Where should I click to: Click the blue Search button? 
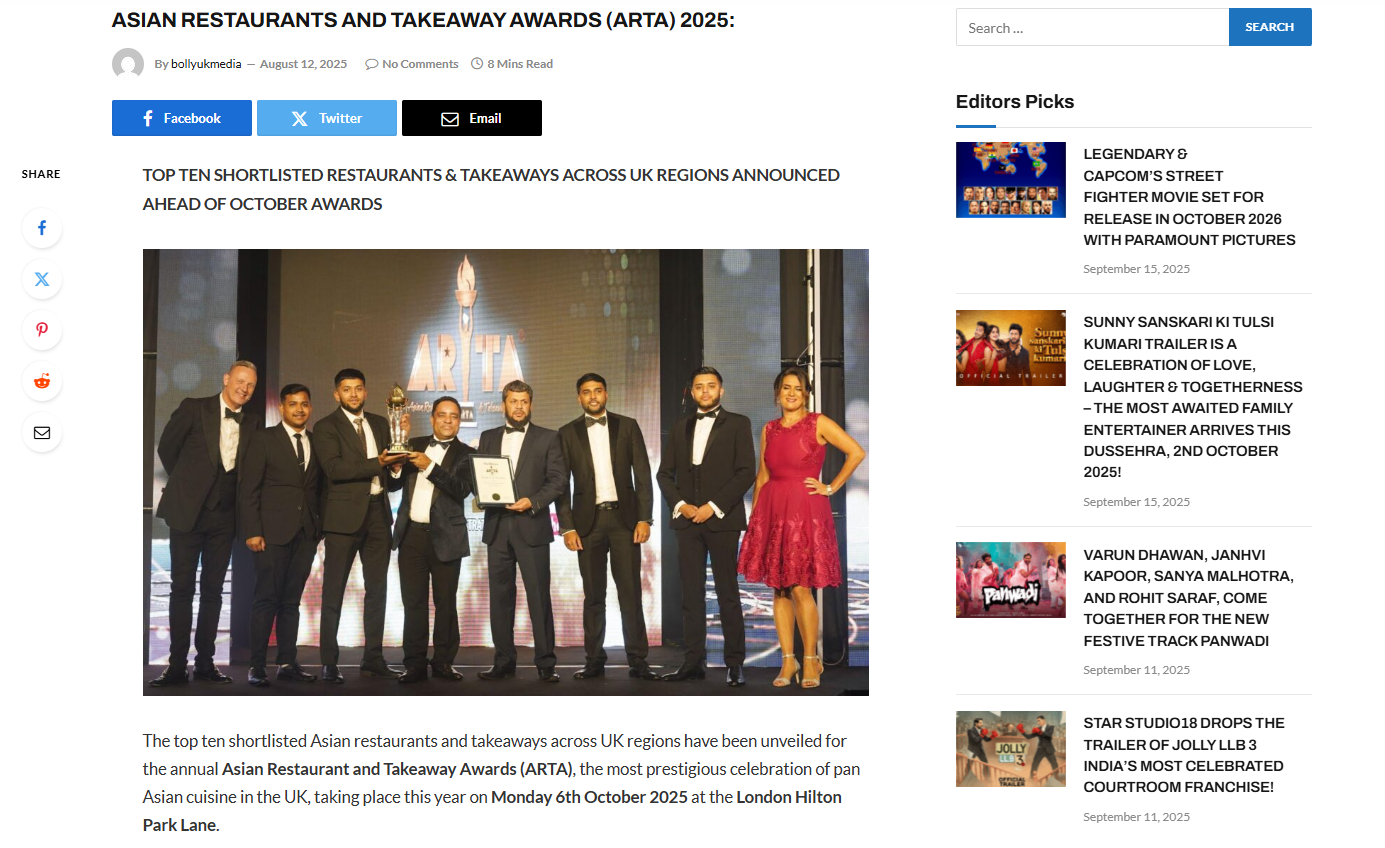click(1269, 27)
